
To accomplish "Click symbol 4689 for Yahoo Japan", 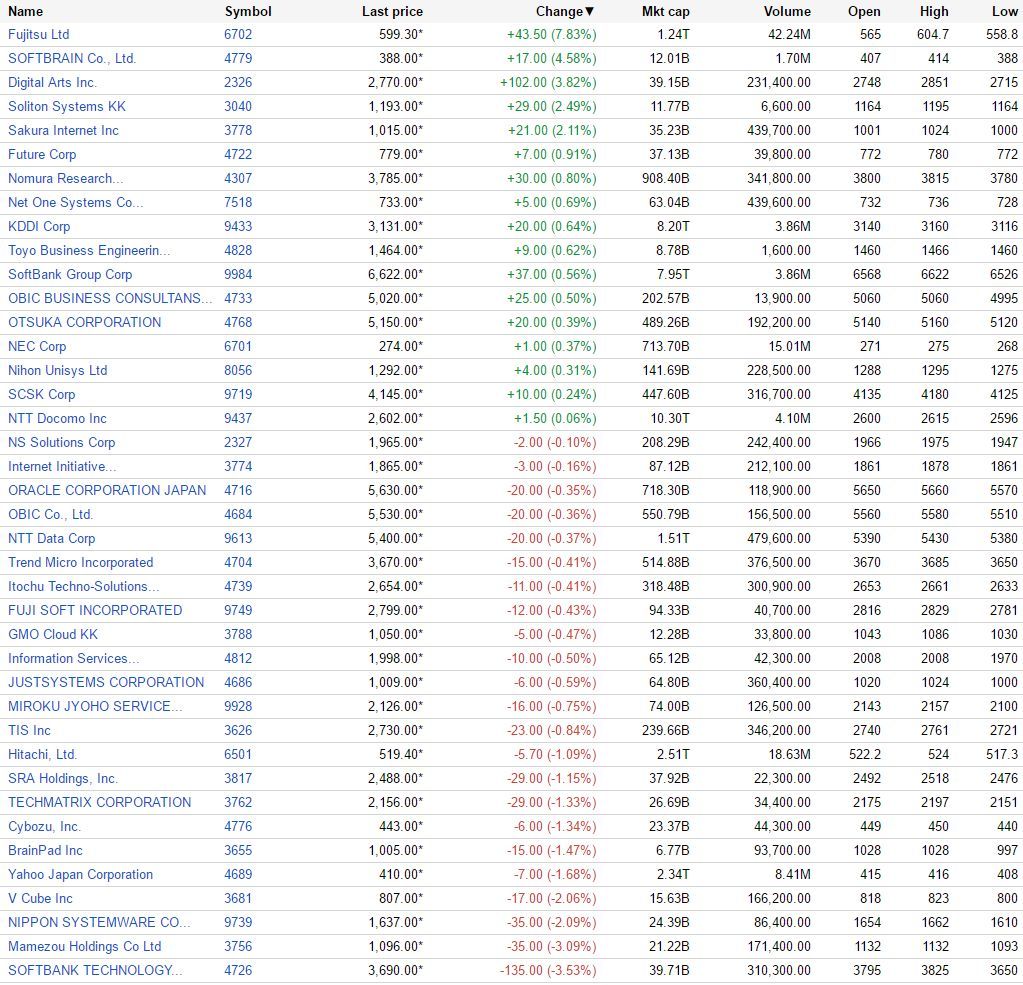I will [238, 875].
